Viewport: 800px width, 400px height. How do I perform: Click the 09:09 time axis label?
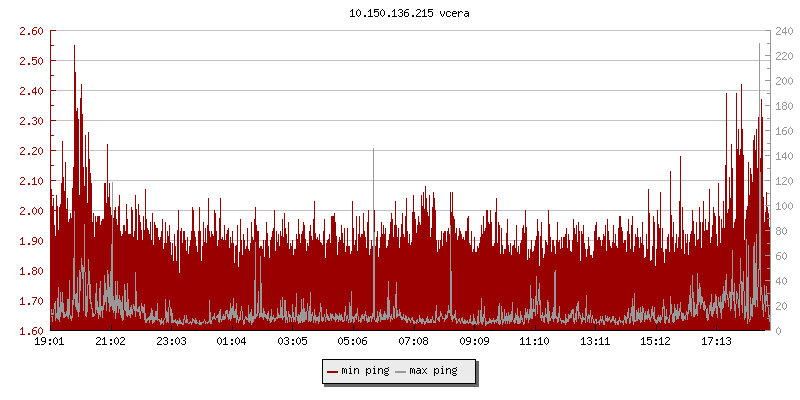click(474, 342)
